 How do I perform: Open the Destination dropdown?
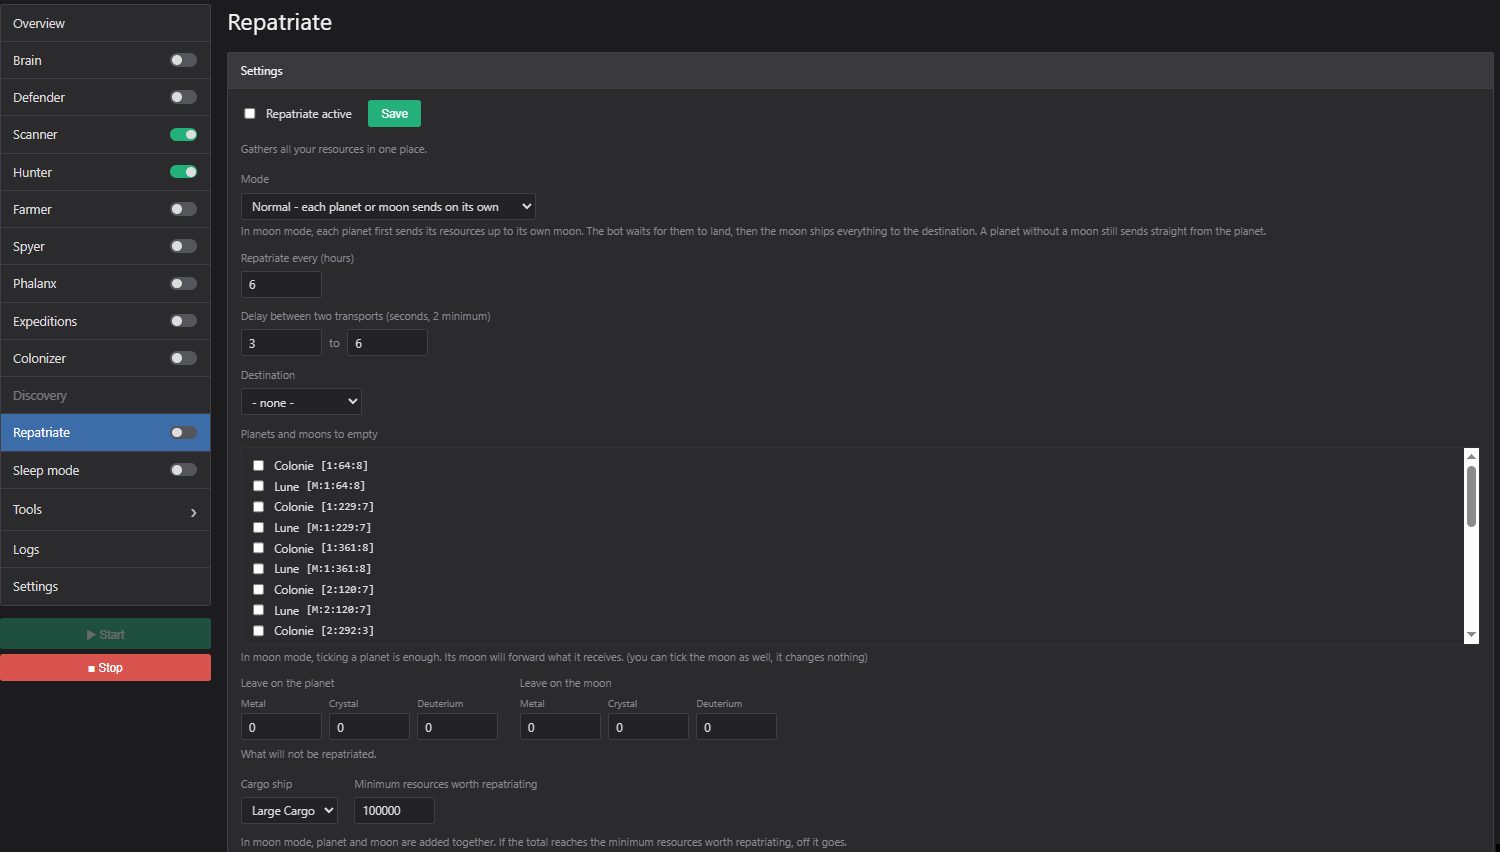tap(301, 402)
